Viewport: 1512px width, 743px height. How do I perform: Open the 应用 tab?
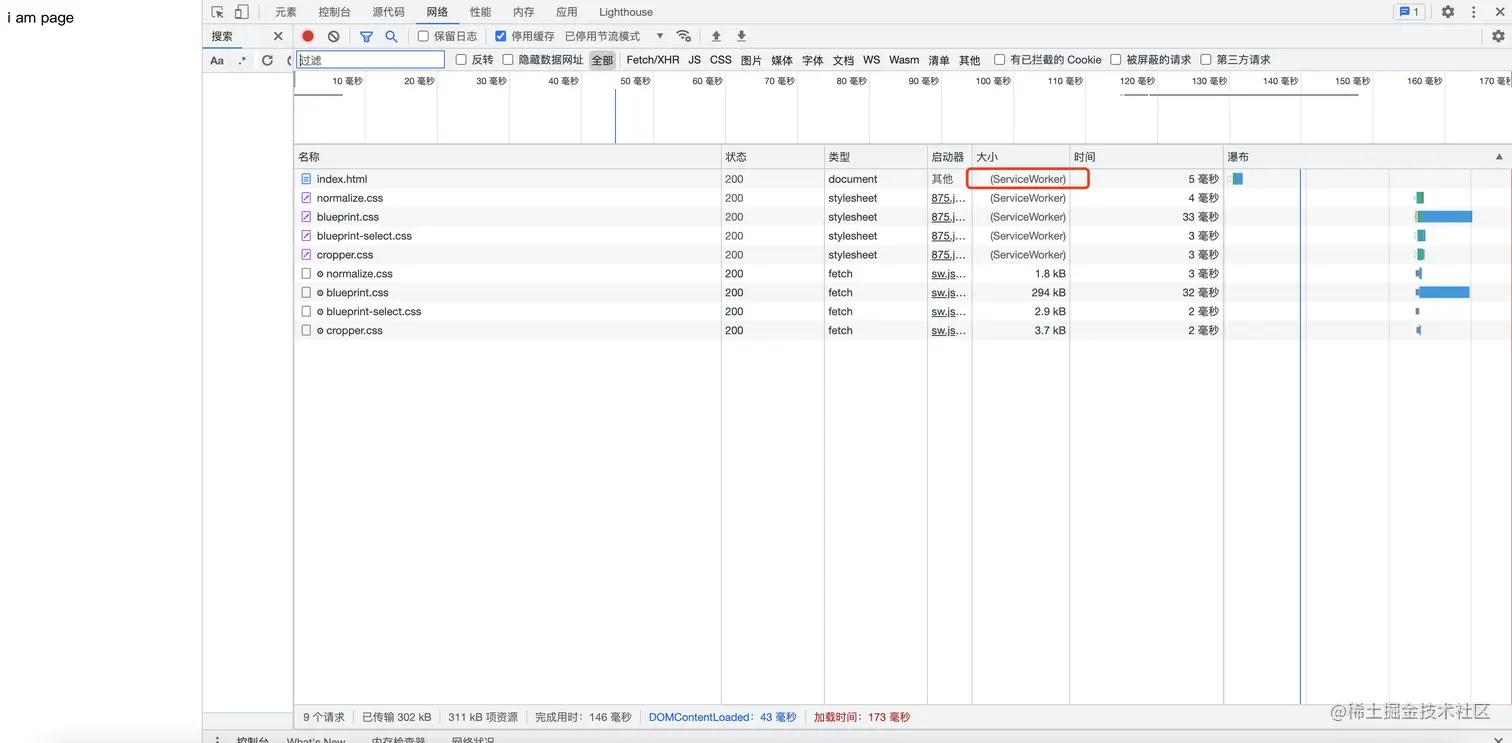567,12
